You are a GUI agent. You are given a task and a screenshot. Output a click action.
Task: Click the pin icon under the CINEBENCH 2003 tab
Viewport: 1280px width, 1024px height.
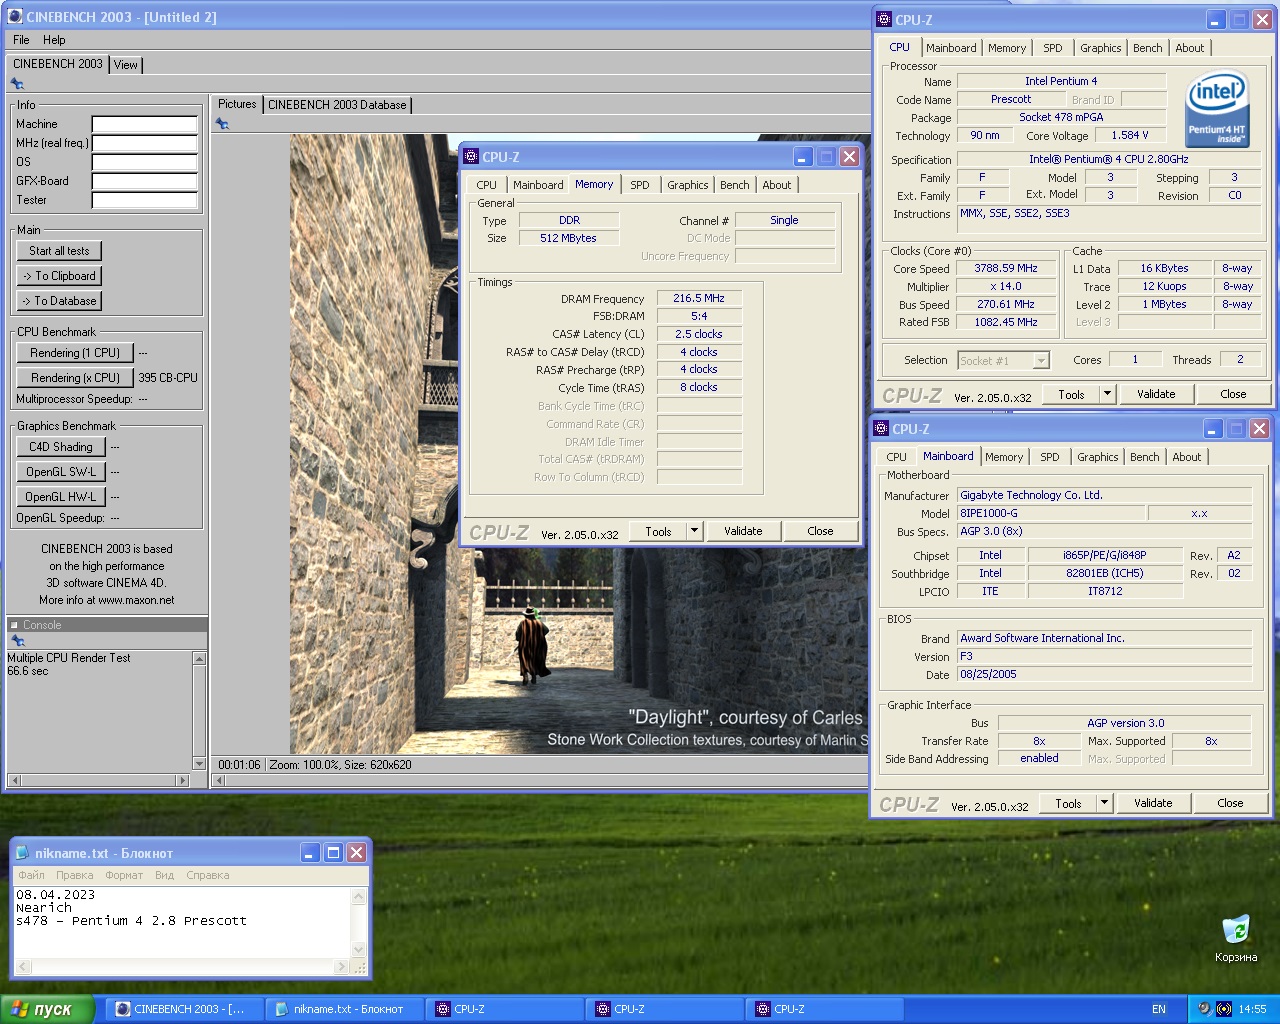click(17, 84)
